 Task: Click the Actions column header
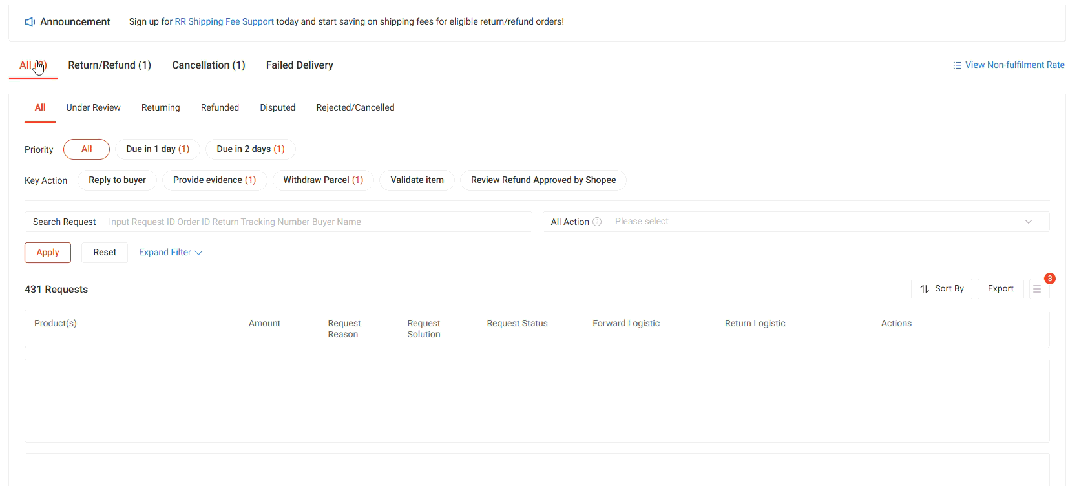point(897,324)
